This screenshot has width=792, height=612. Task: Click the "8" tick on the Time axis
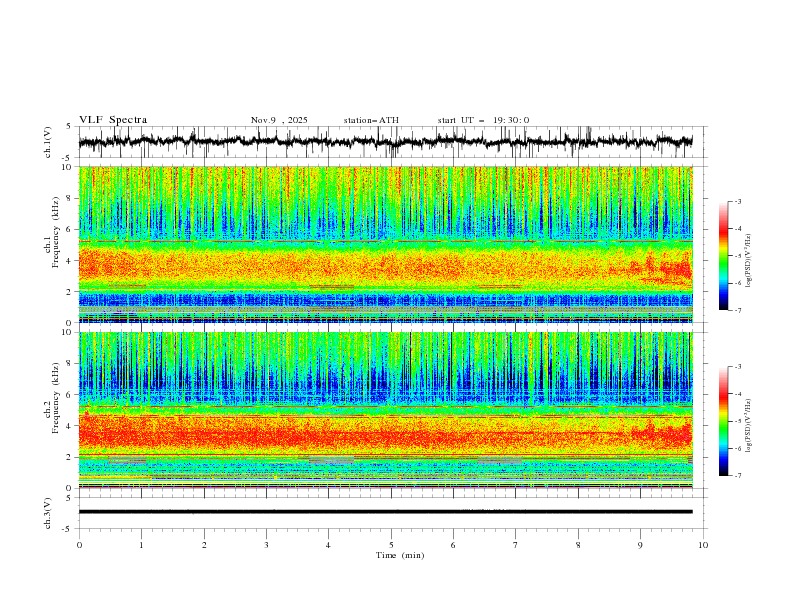click(578, 545)
